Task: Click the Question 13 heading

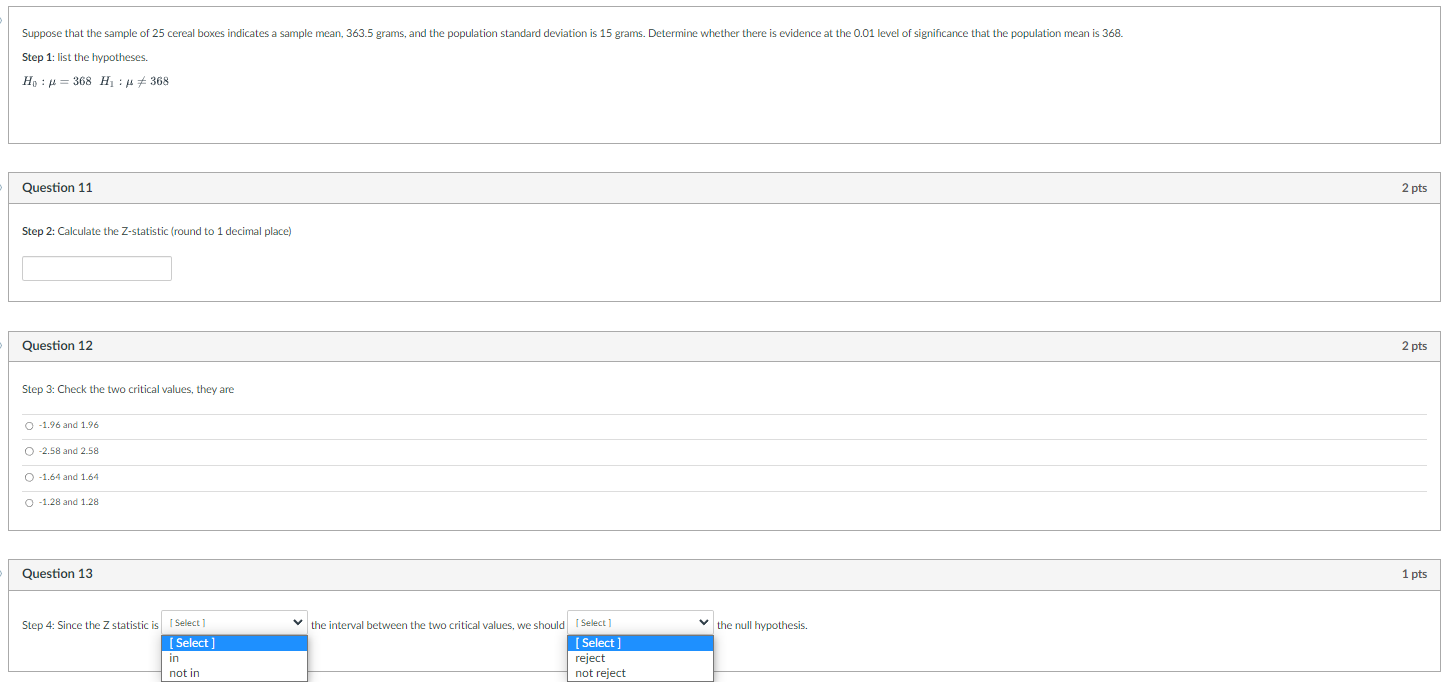Action: pyautogui.click(x=57, y=574)
